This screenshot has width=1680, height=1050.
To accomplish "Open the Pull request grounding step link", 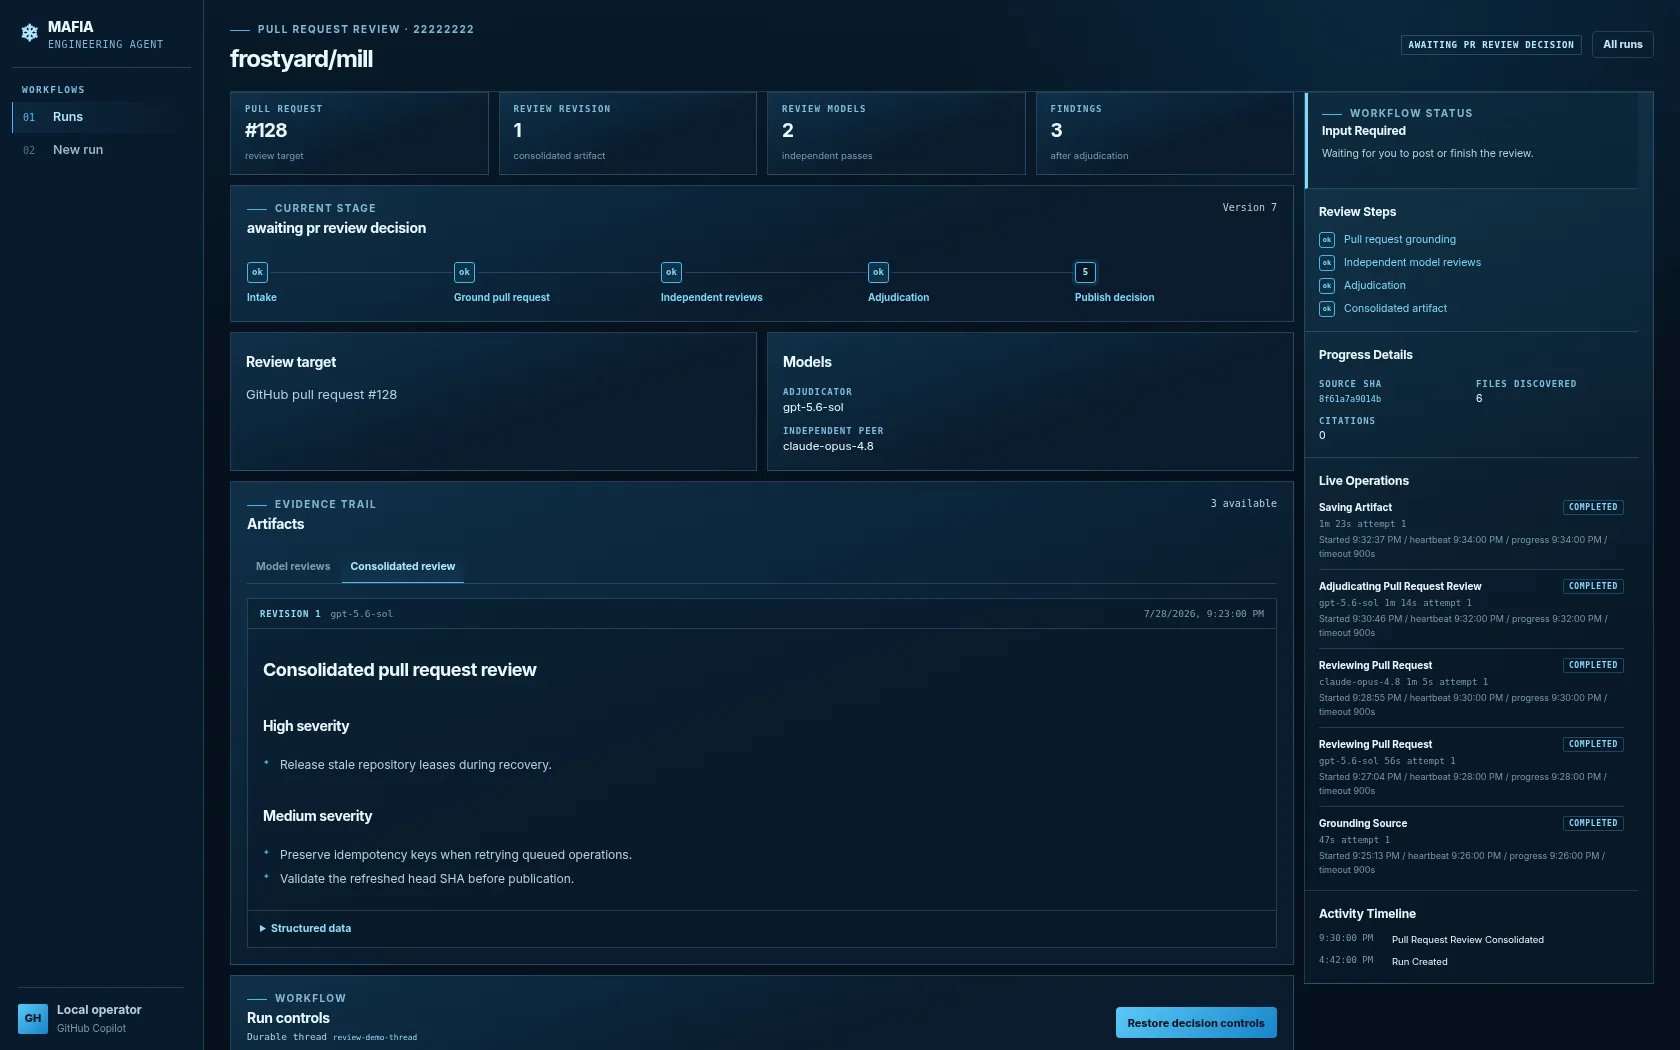I will 1399,240.
